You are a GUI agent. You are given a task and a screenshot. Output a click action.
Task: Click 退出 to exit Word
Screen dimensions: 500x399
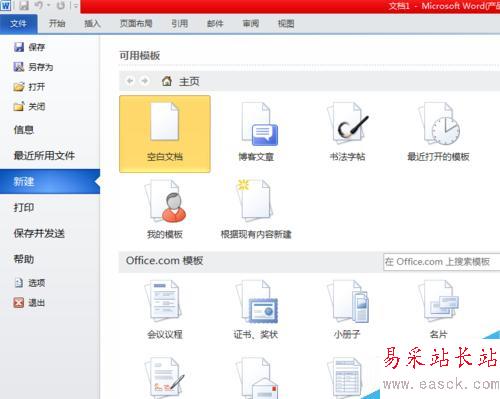tap(30, 303)
